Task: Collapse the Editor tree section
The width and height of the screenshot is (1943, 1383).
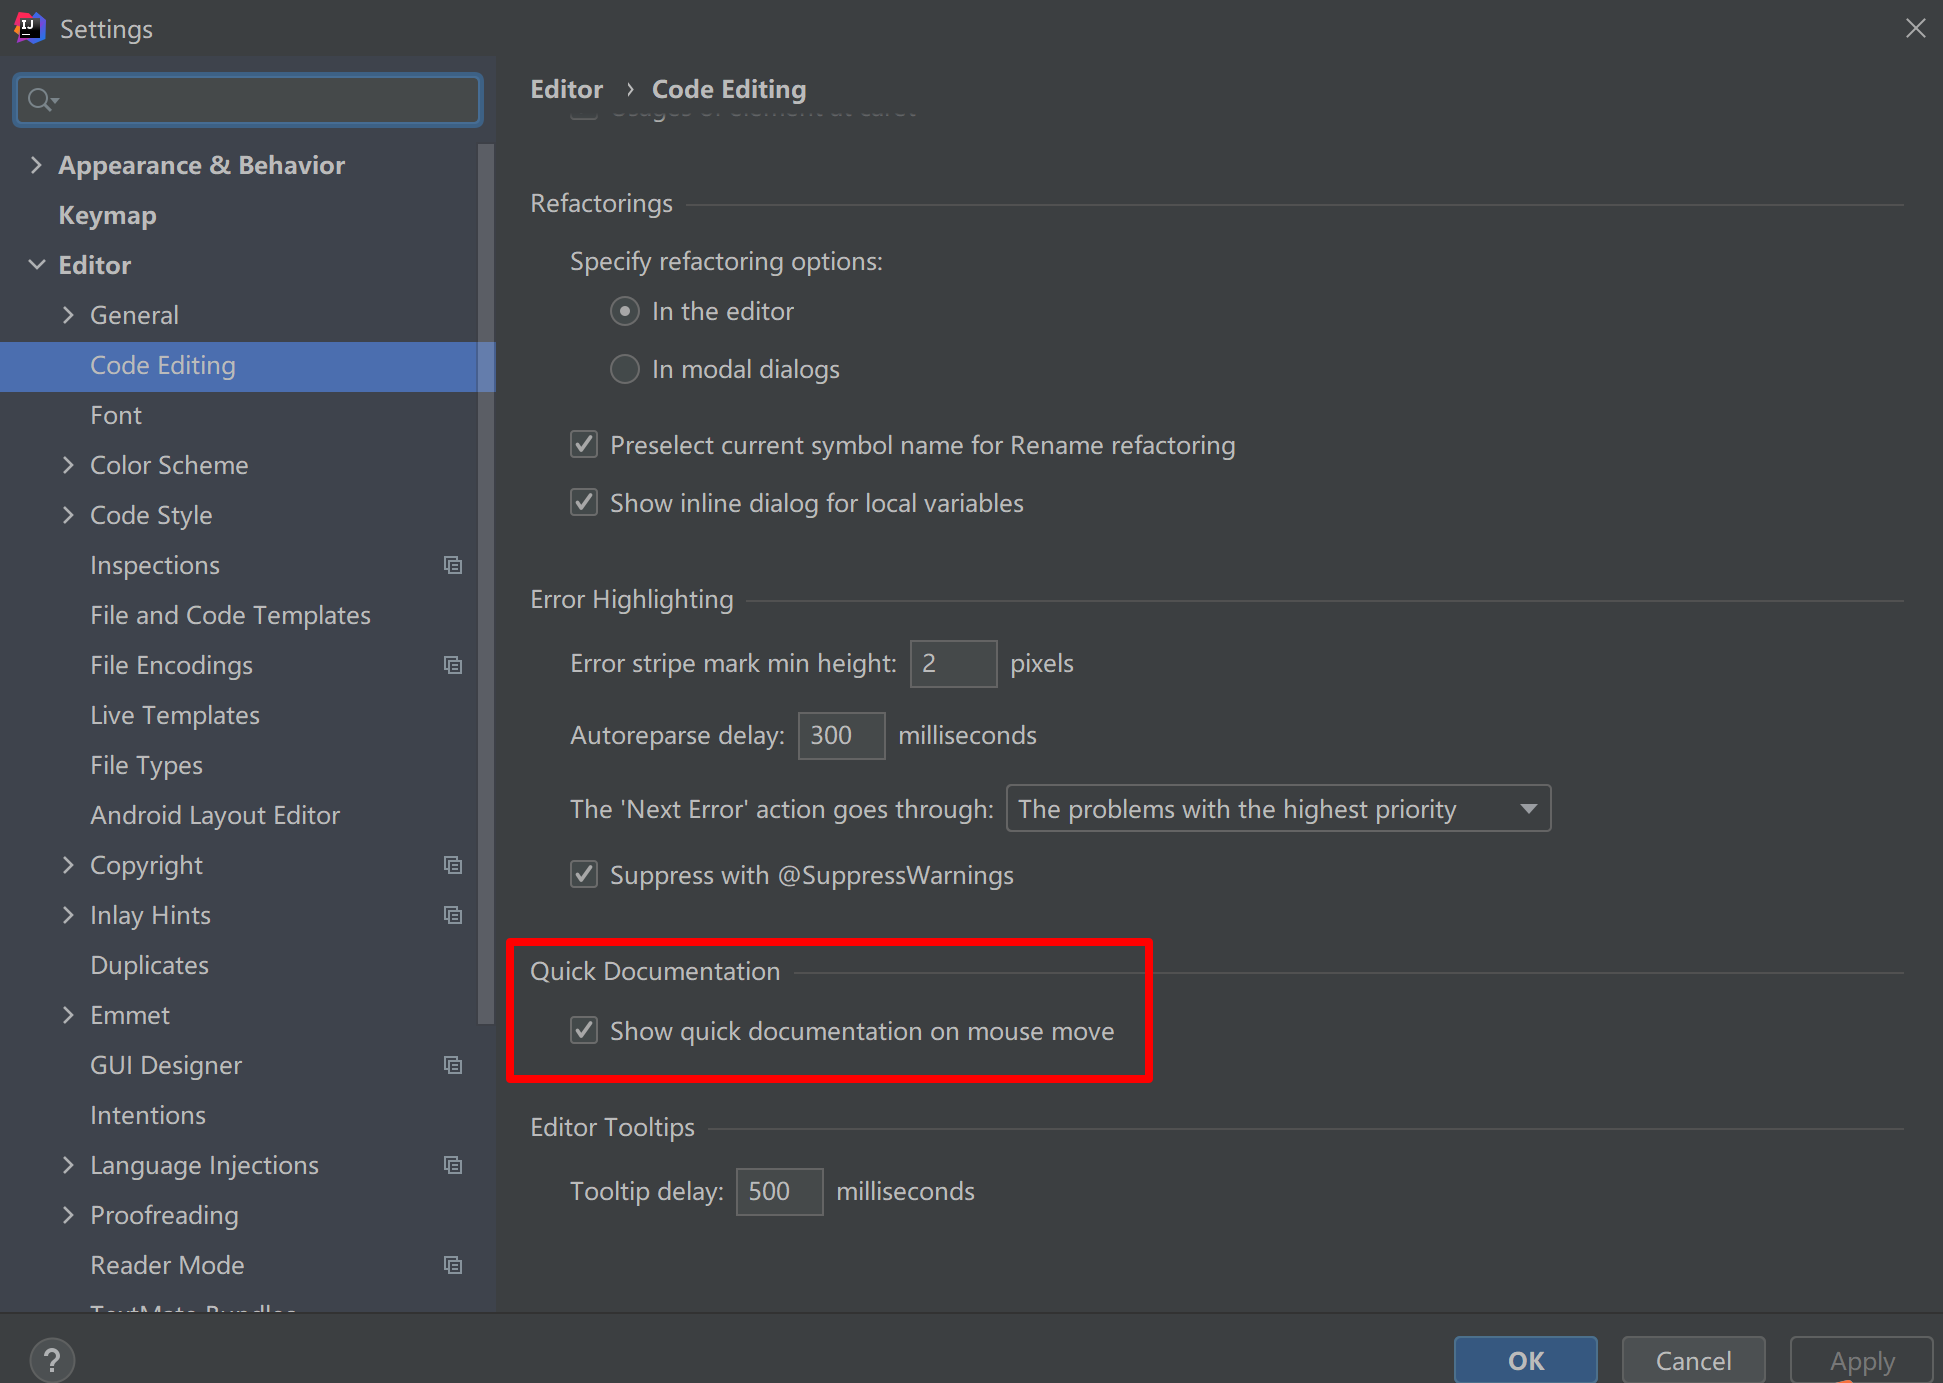Action: click(36, 265)
